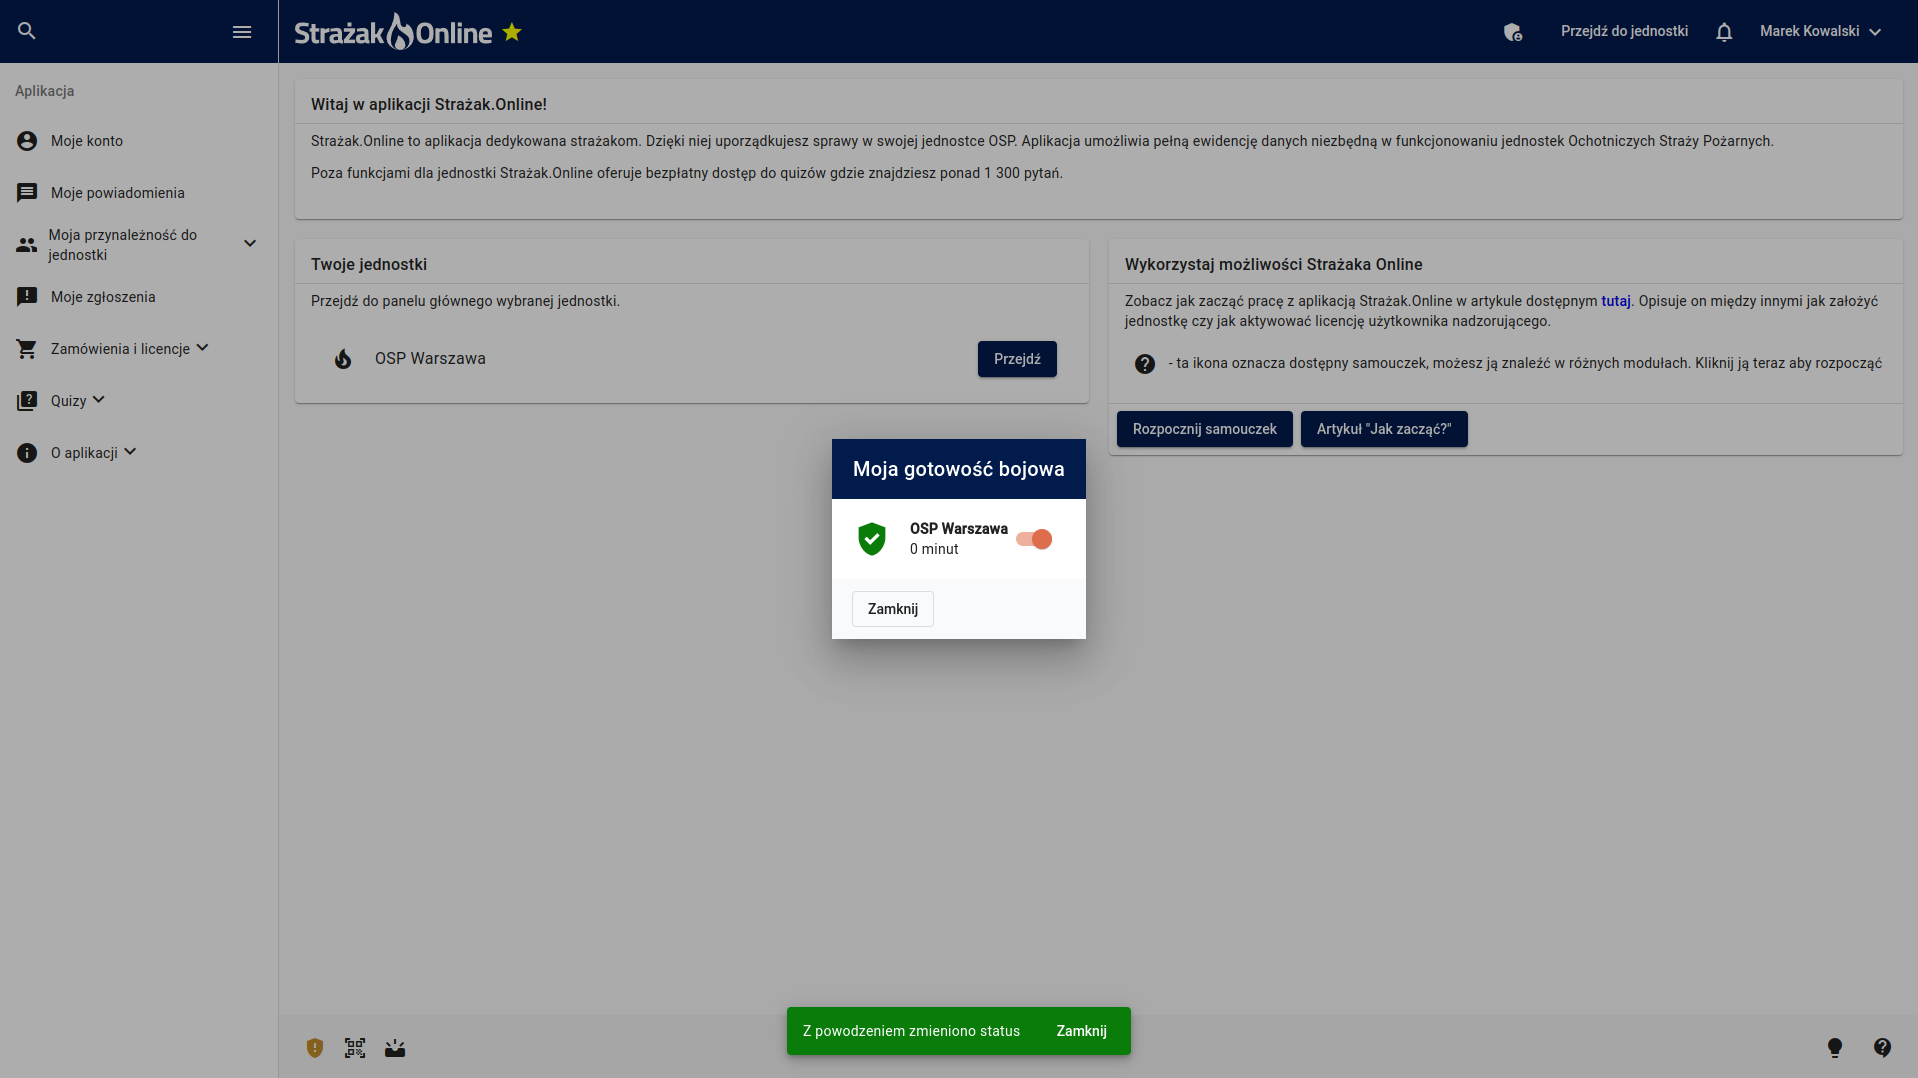1918x1078 pixels.
Task: Click the Moje konto person icon
Action: click(27, 141)
